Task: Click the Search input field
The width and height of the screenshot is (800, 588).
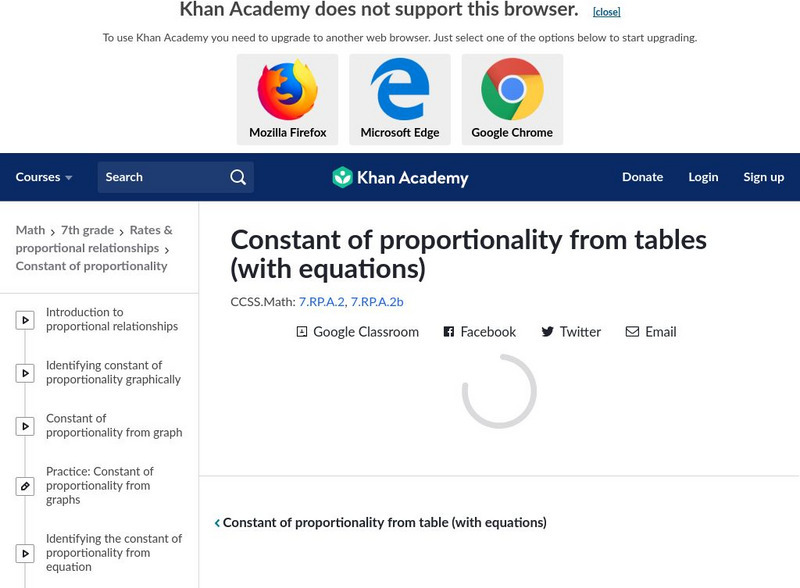Action: (160, 177)
